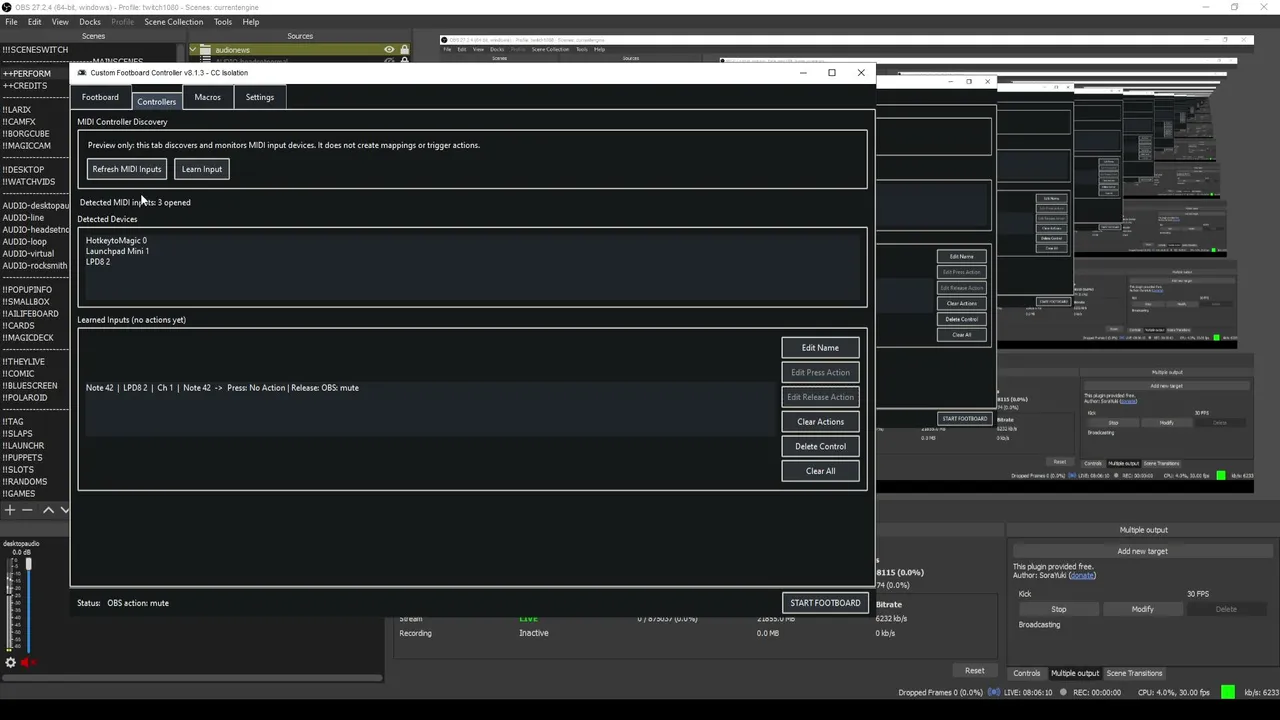Switch to Scene Transitions dock tab
1280x720 pixels.
(x=1134, y=673)
